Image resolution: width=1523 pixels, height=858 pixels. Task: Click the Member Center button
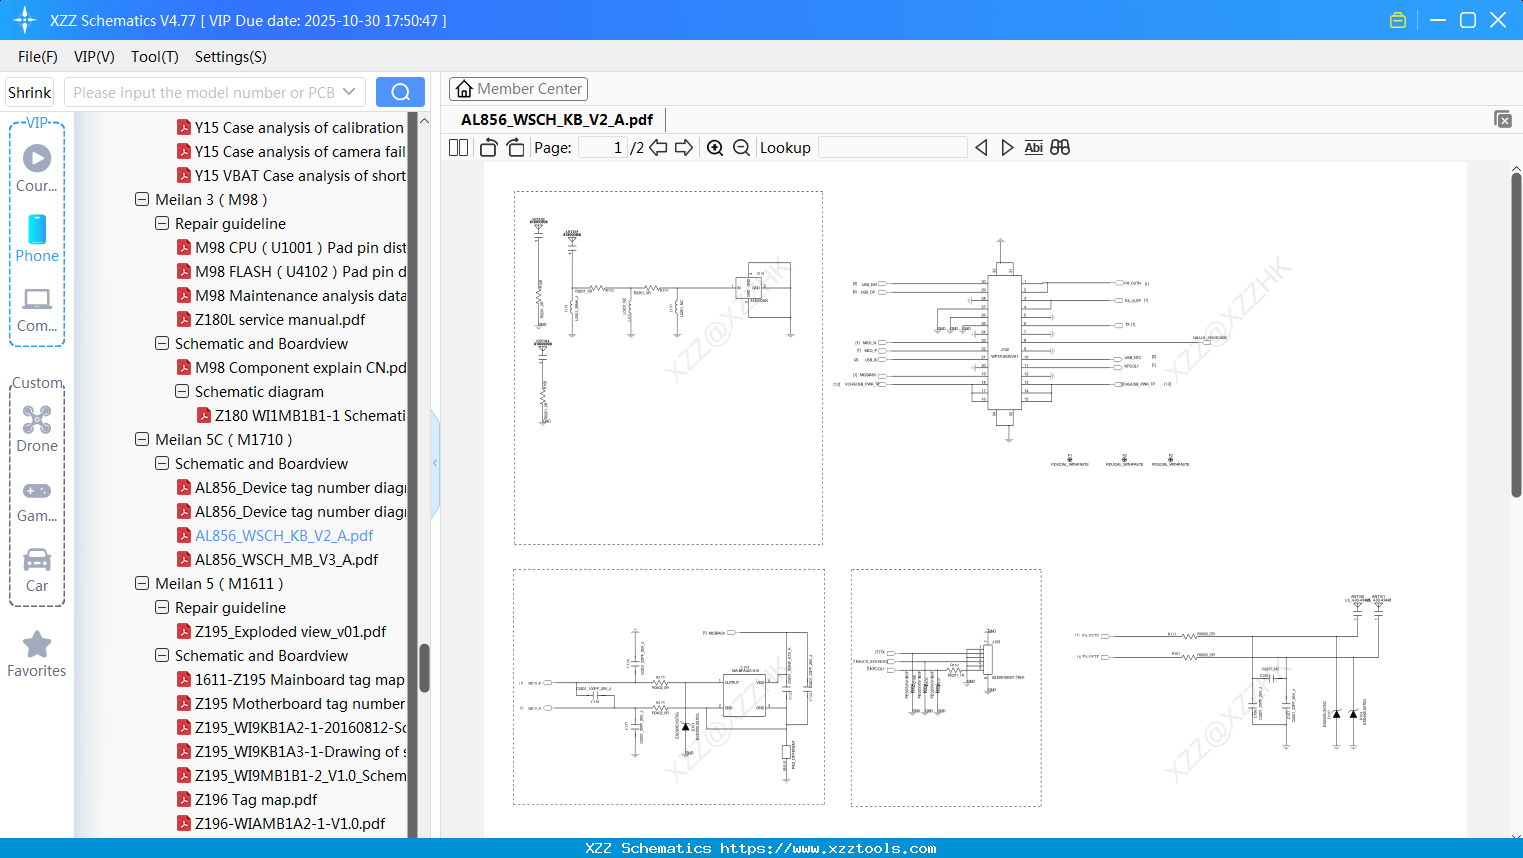pyautogui.click(x=518, y=89)
